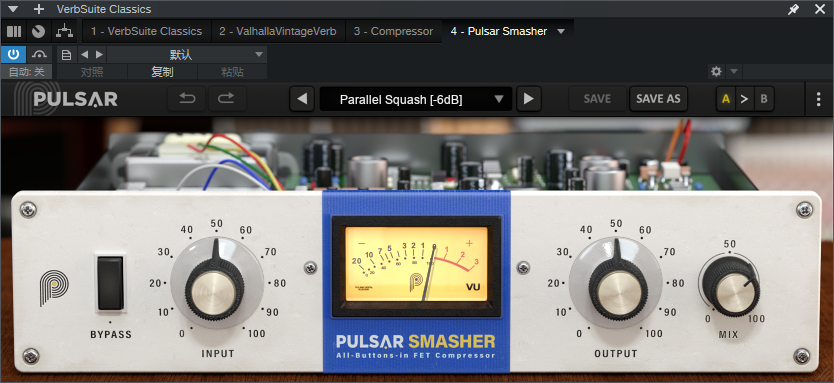Switch to state B

pyautogui.click(x=764, y=99)
